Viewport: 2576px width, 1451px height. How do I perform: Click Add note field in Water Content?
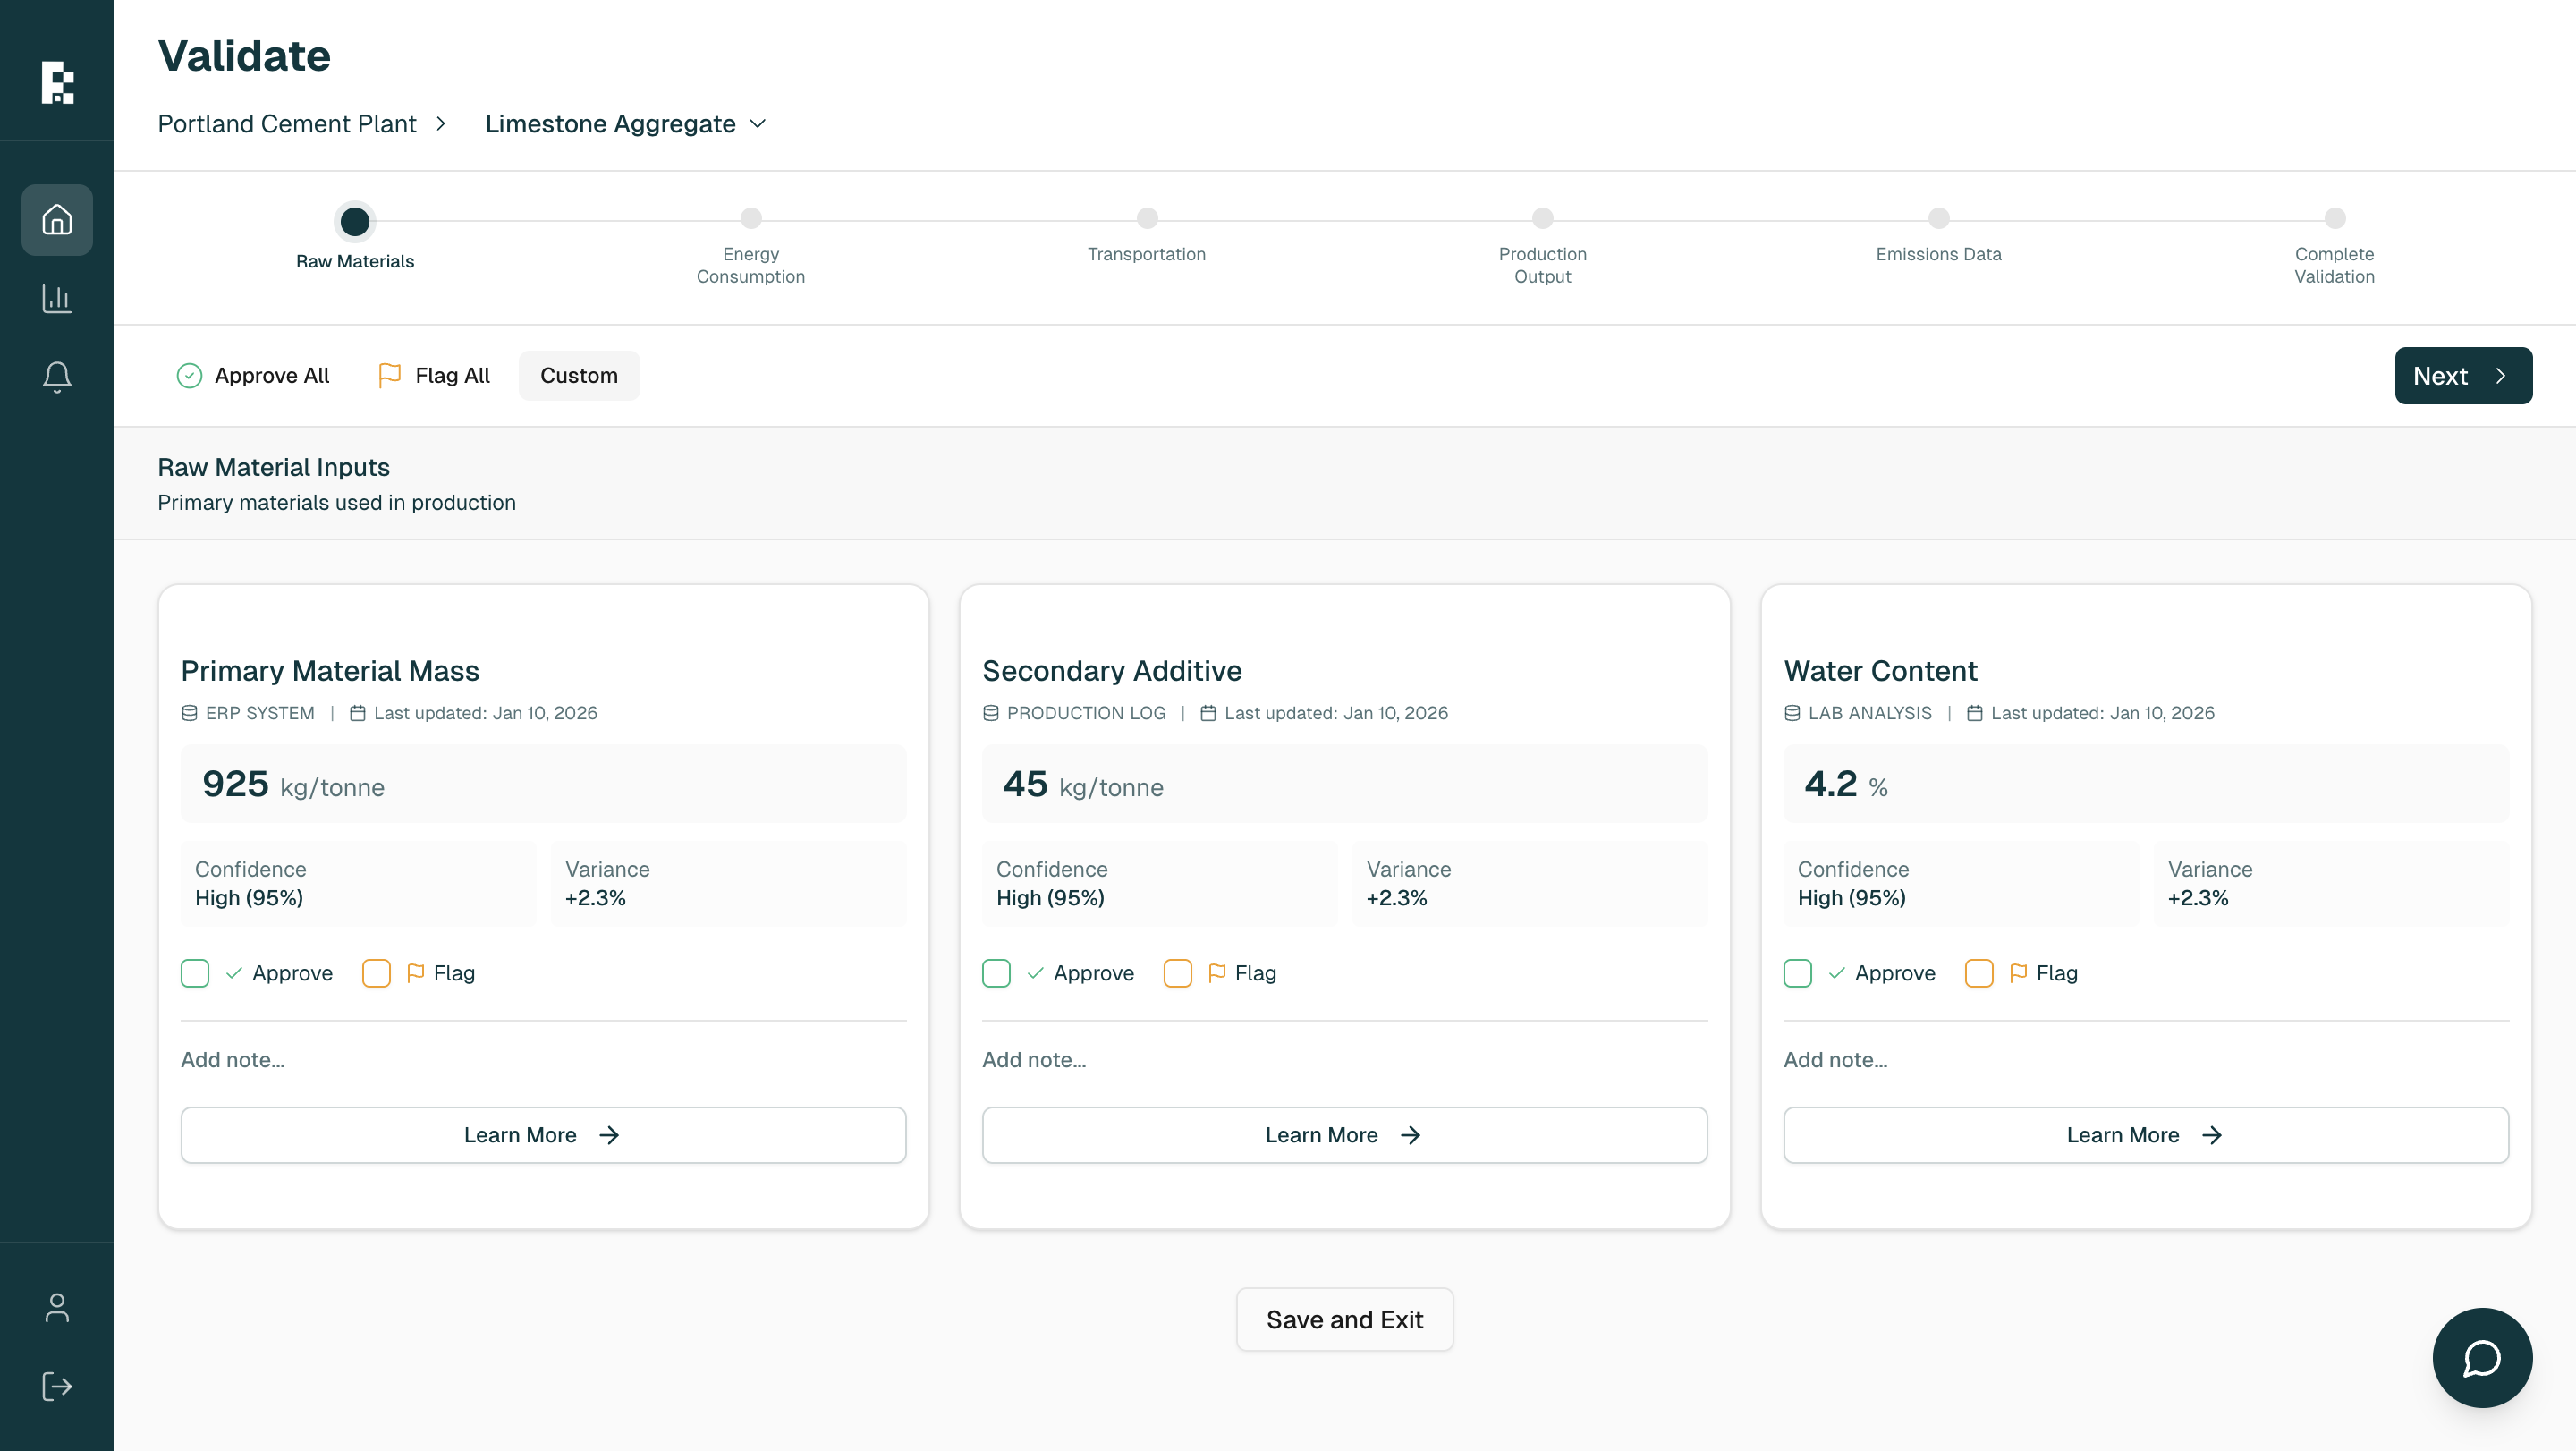(2144, 1059)
